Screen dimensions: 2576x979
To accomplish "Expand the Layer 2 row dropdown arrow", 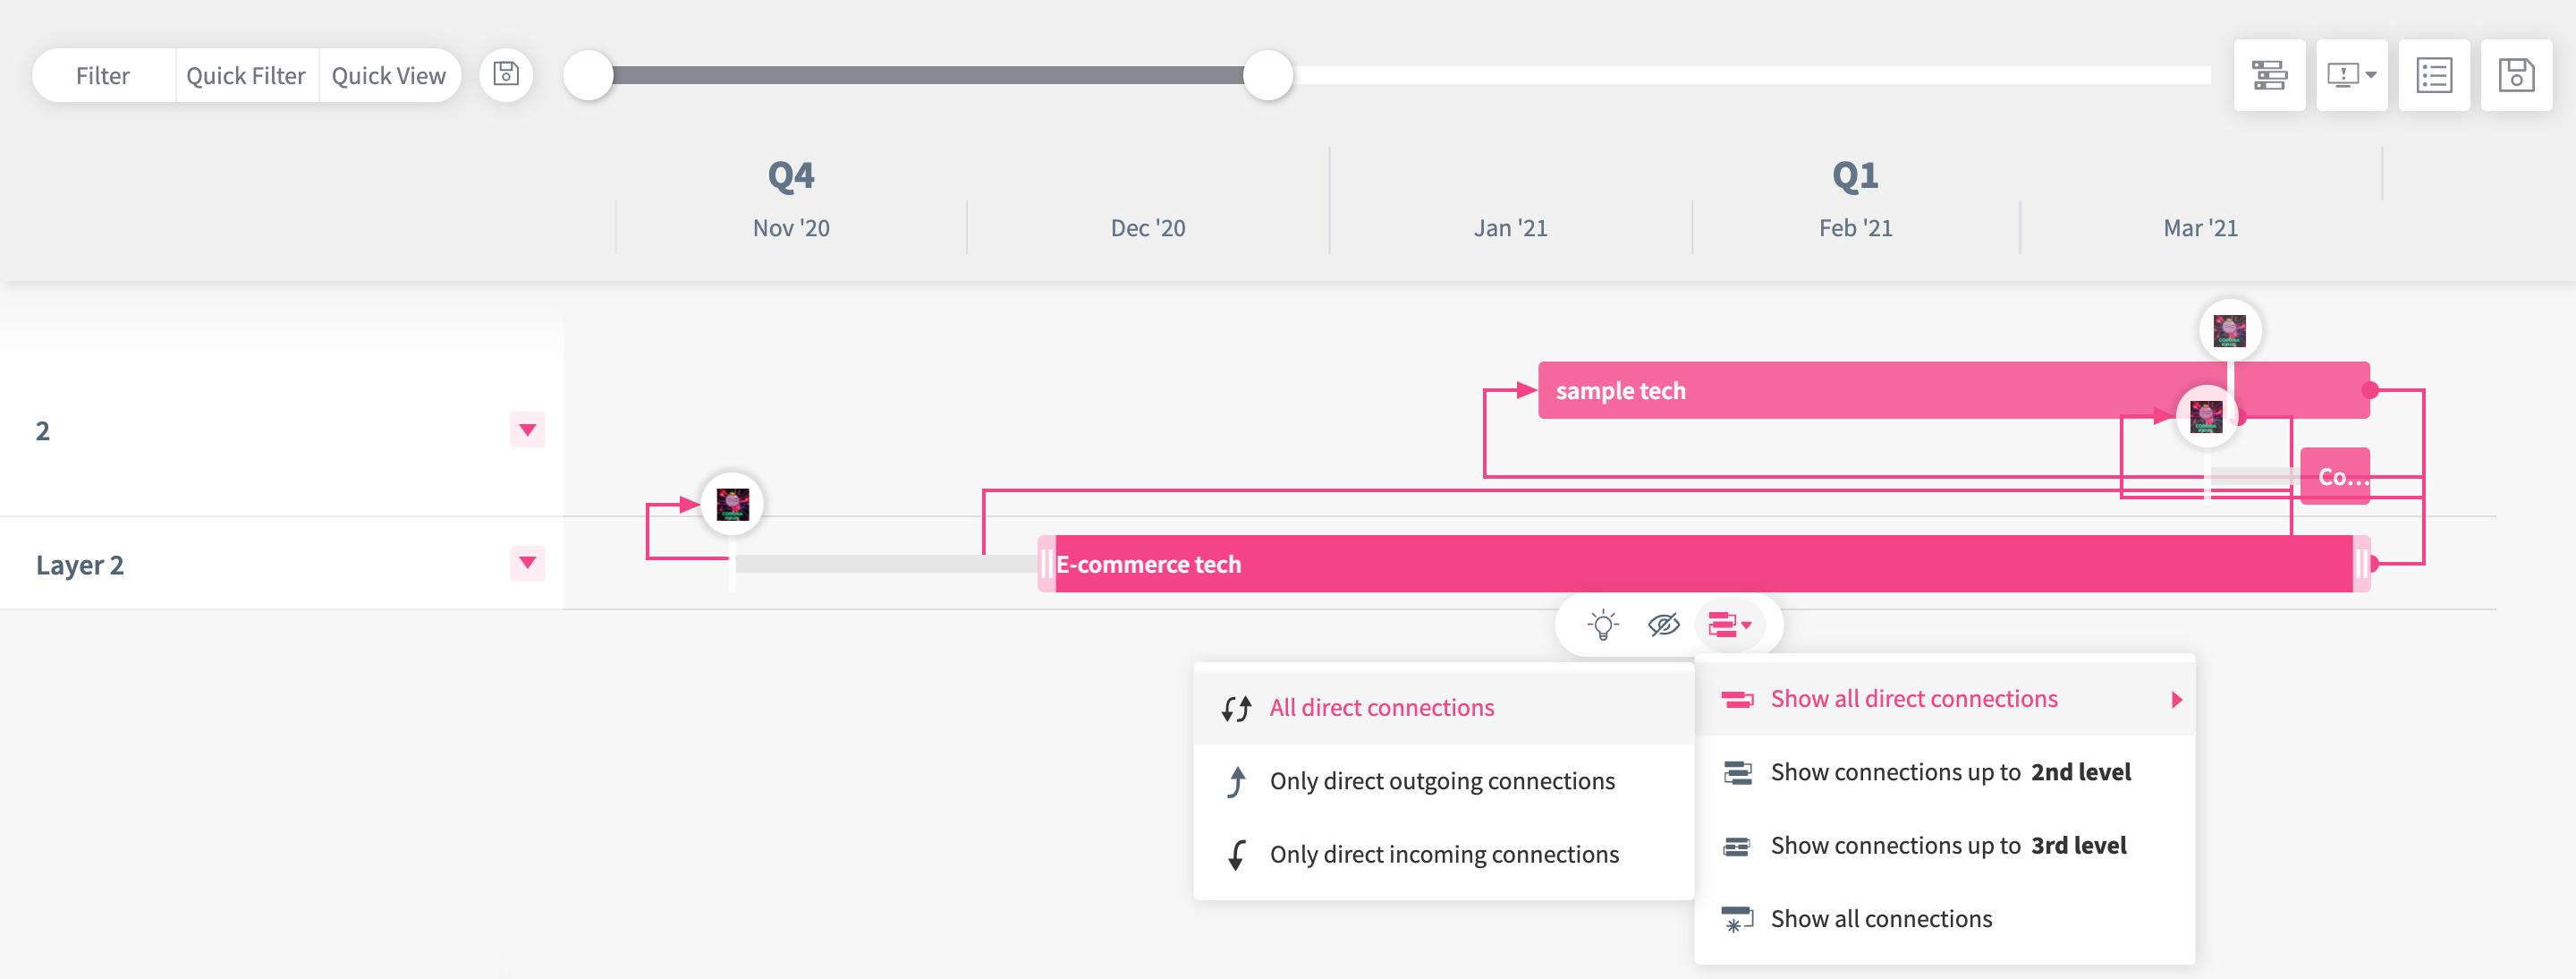I will 527,563.
